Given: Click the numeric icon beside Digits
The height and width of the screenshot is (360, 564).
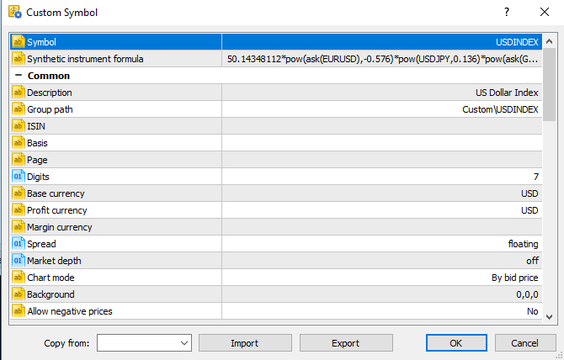Looking at the screenshot, I should (18, 177).
